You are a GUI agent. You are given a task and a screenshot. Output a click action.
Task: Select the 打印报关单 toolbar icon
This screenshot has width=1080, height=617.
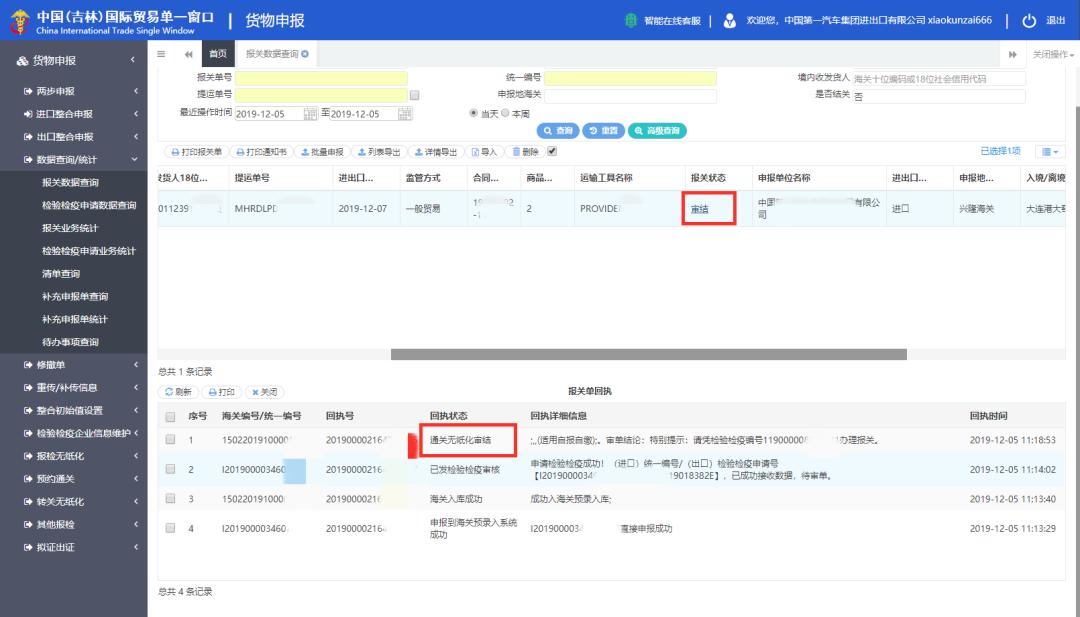pos(195,151)
